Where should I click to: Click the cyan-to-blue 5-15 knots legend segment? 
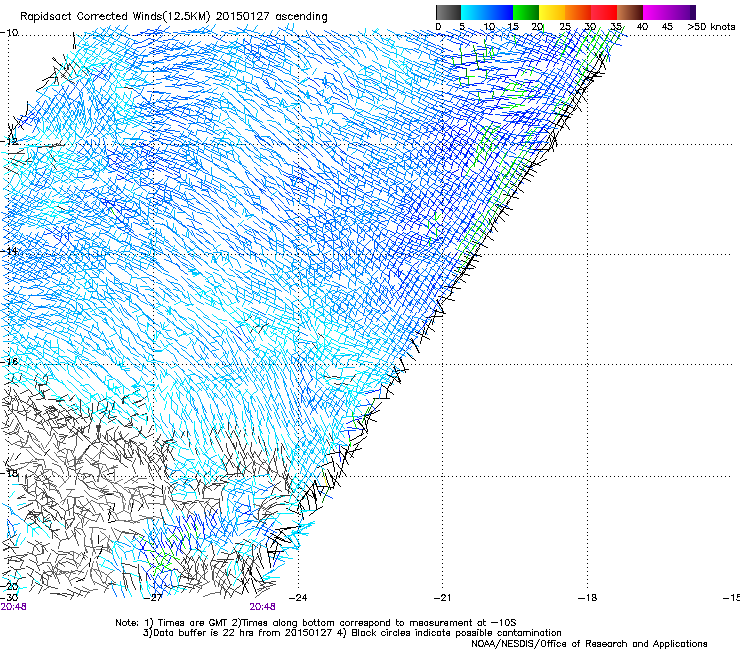coord(487,12)
